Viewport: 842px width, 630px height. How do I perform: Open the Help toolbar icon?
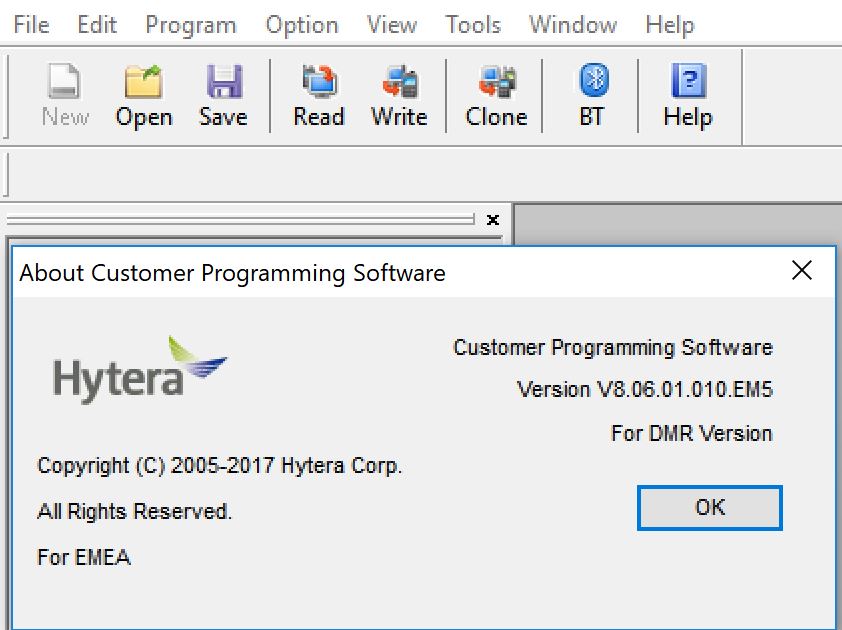(x=688, y=96)
